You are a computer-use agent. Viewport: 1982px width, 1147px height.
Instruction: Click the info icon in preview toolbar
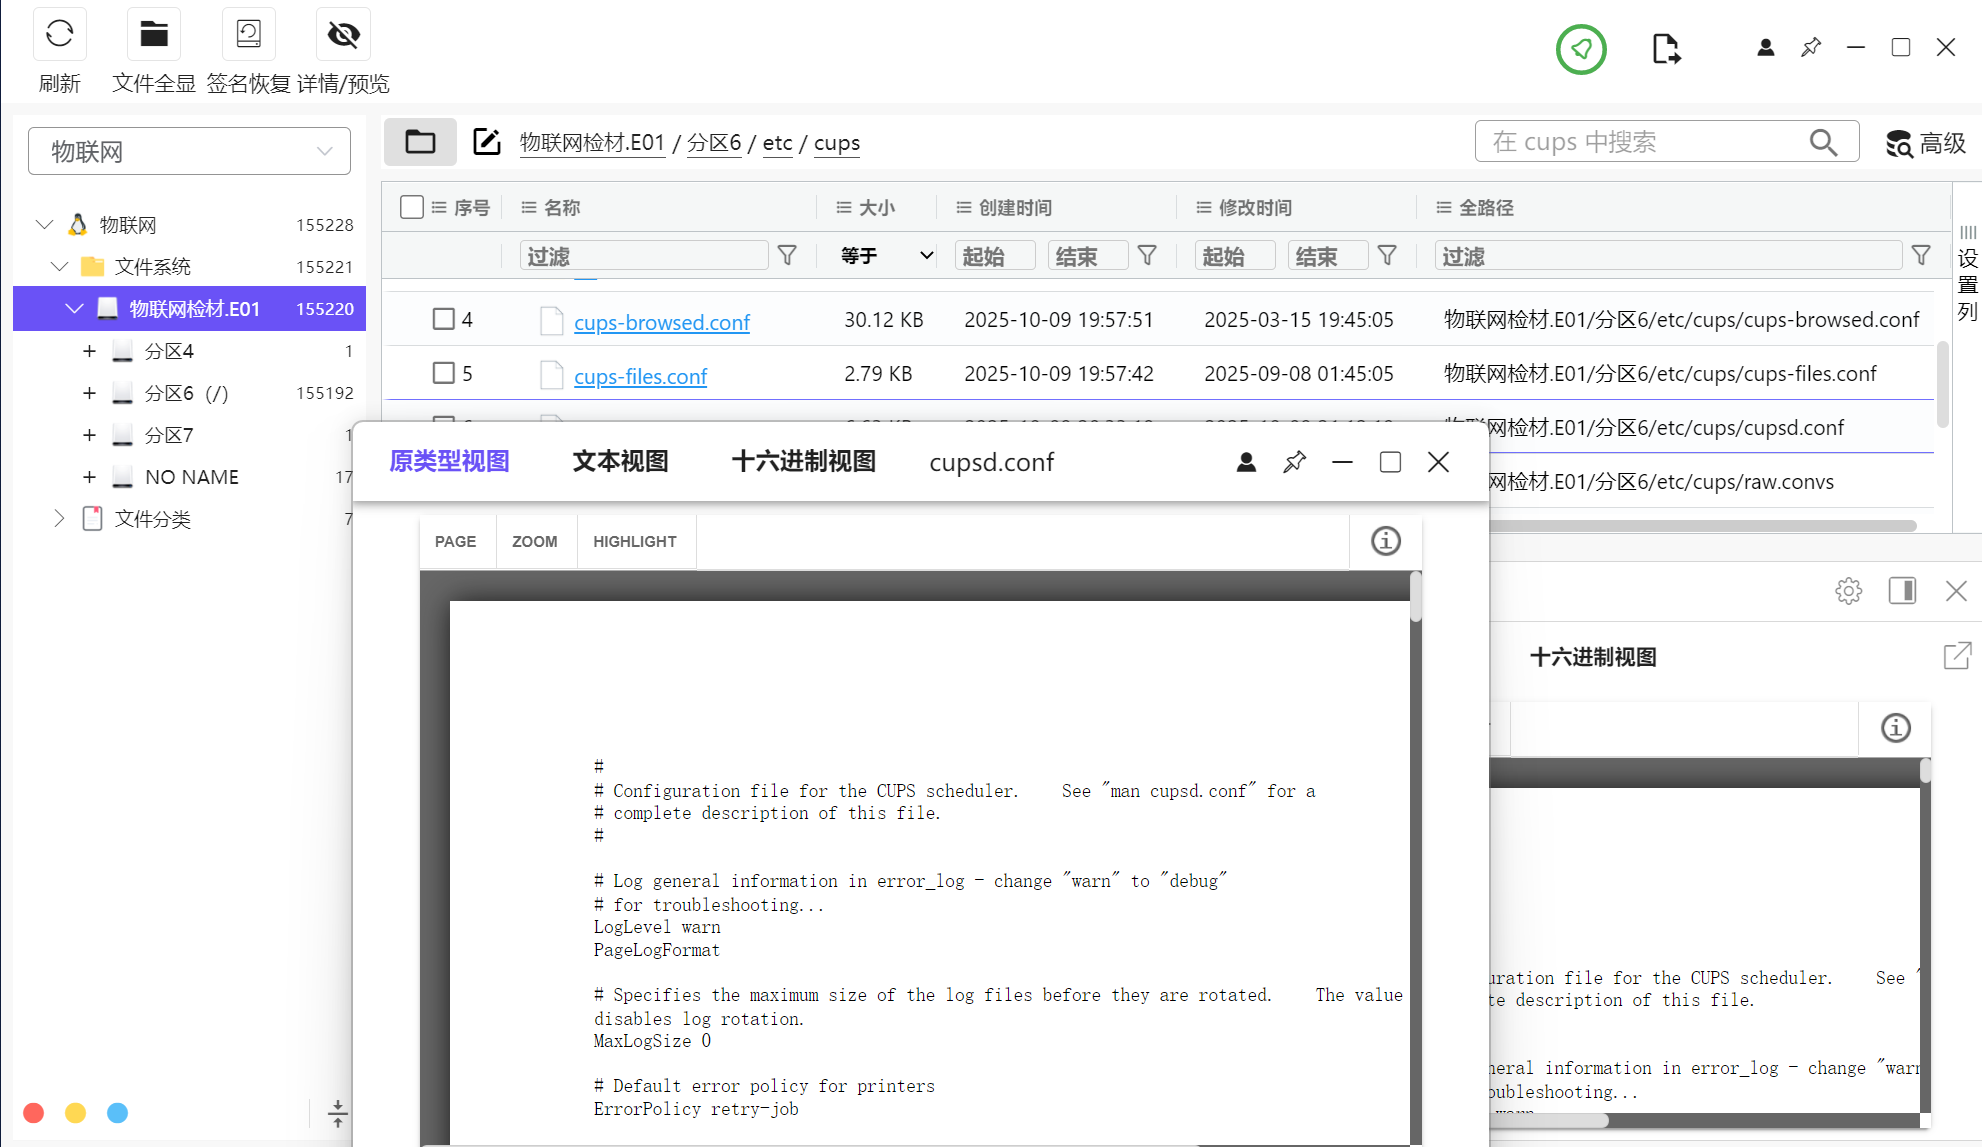tap(1385, 541)
